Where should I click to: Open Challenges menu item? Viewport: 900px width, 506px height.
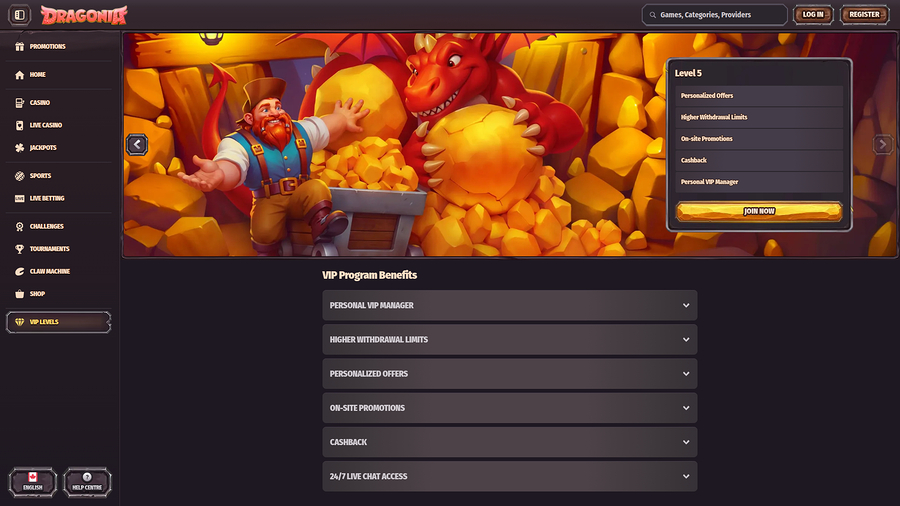click(x=59, y=227)
